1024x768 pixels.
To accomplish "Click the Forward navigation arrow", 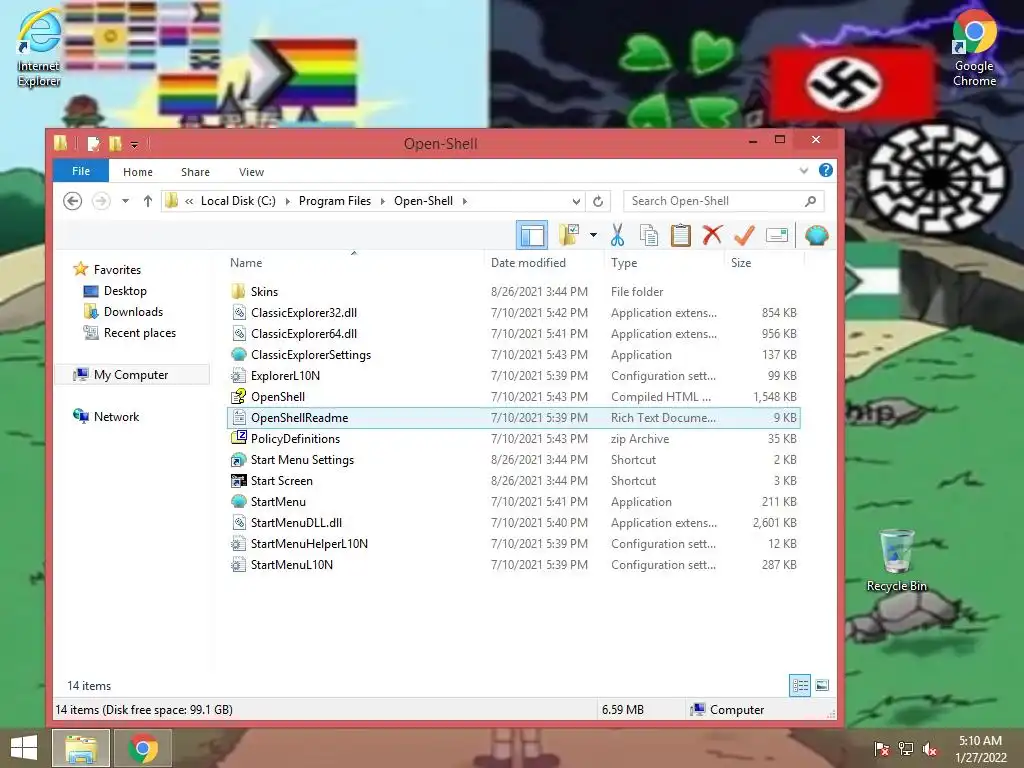I will click(101, 201).
